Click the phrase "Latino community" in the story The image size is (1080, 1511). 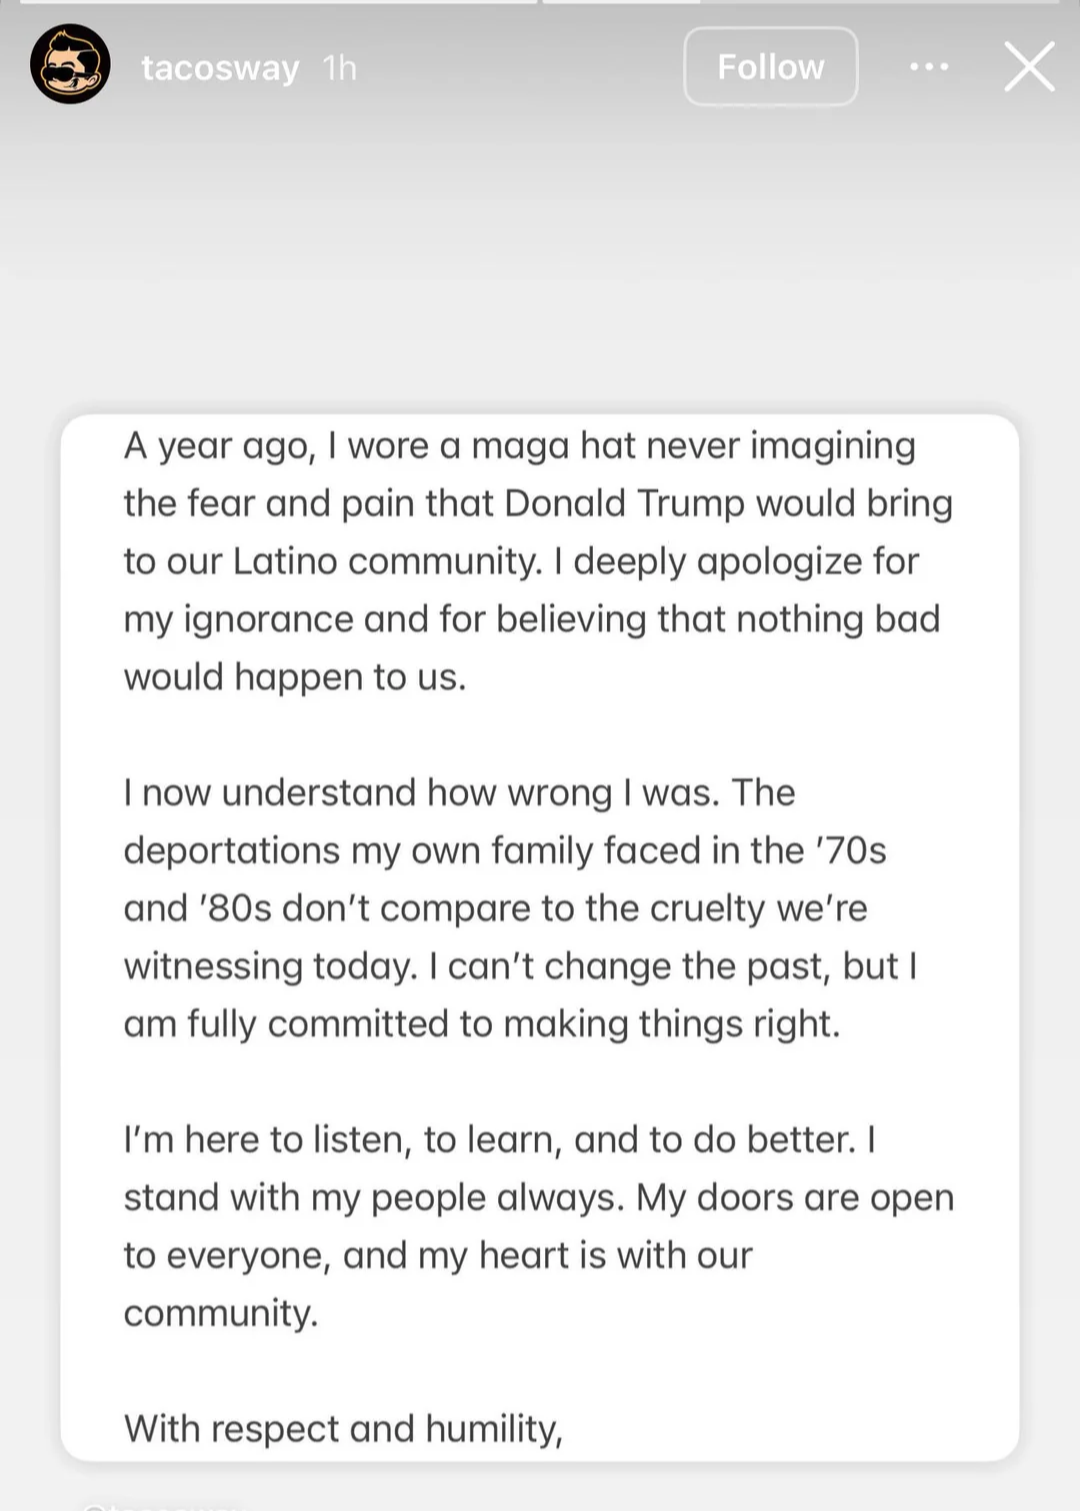pos(387,561)
